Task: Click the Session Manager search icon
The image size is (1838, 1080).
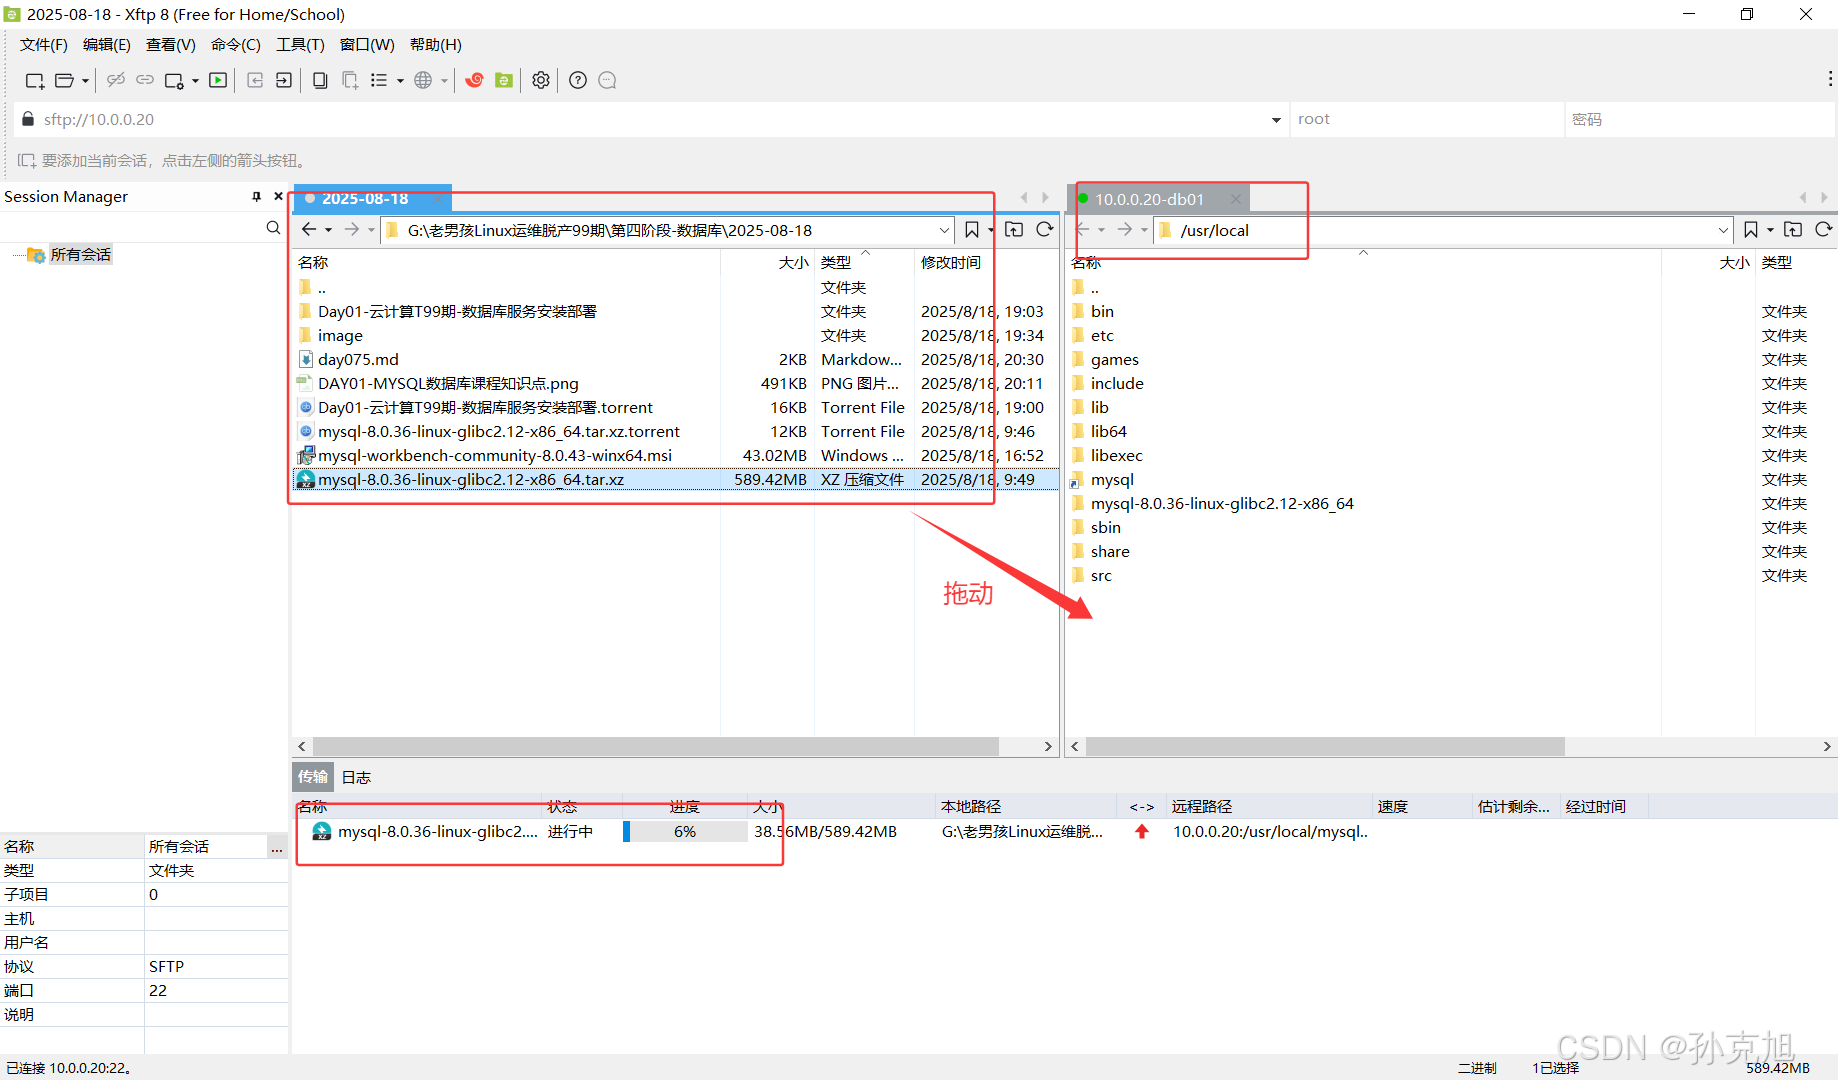Action: click(273, 228)
